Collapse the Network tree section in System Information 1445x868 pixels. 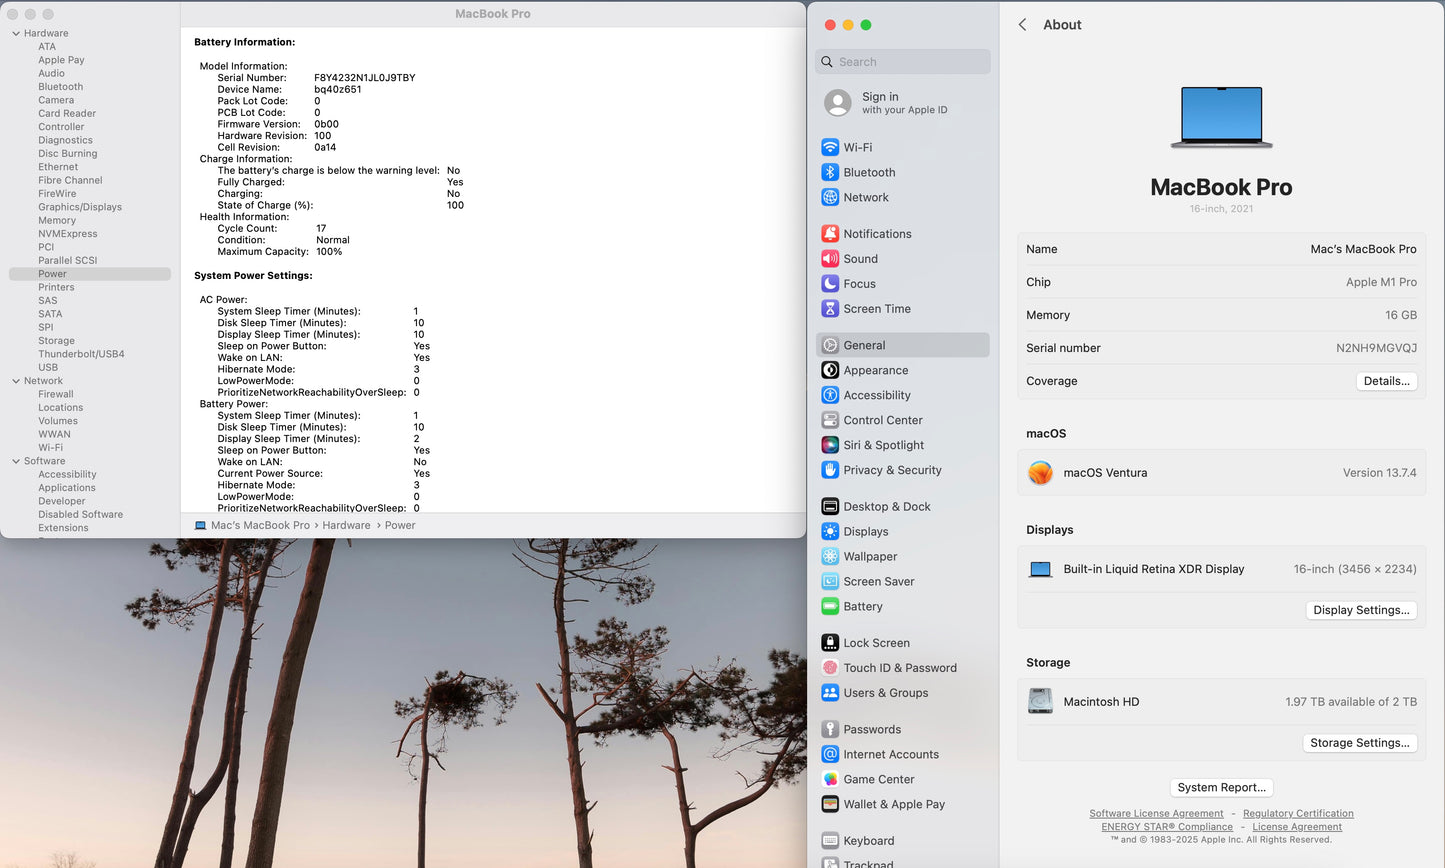tap(16, 381)
